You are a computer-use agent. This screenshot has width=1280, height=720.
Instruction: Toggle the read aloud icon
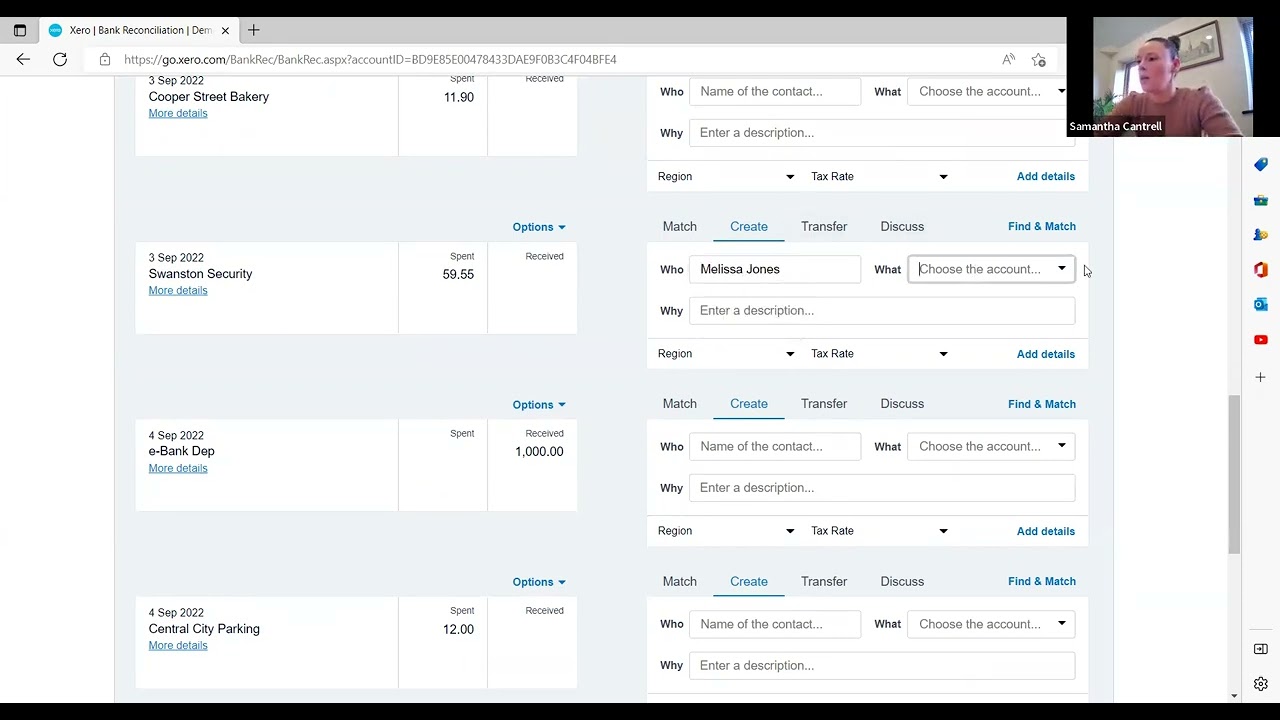[1008, 60]
